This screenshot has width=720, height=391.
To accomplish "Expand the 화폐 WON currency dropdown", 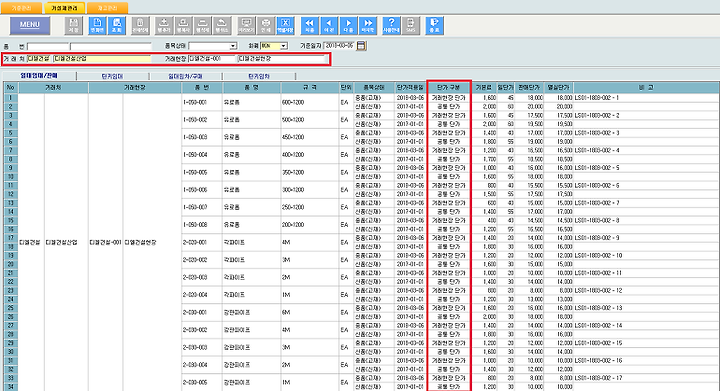I will [x=283, y=46].
